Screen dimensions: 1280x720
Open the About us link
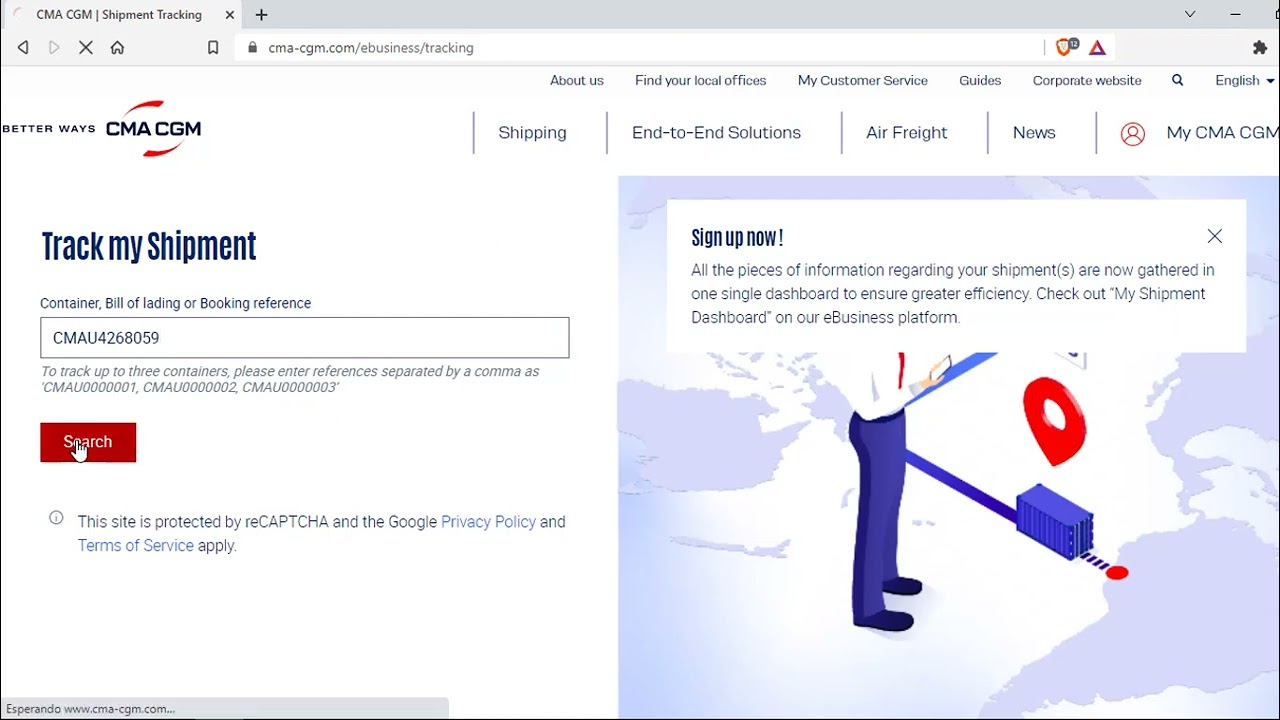(x=577, y=80)
